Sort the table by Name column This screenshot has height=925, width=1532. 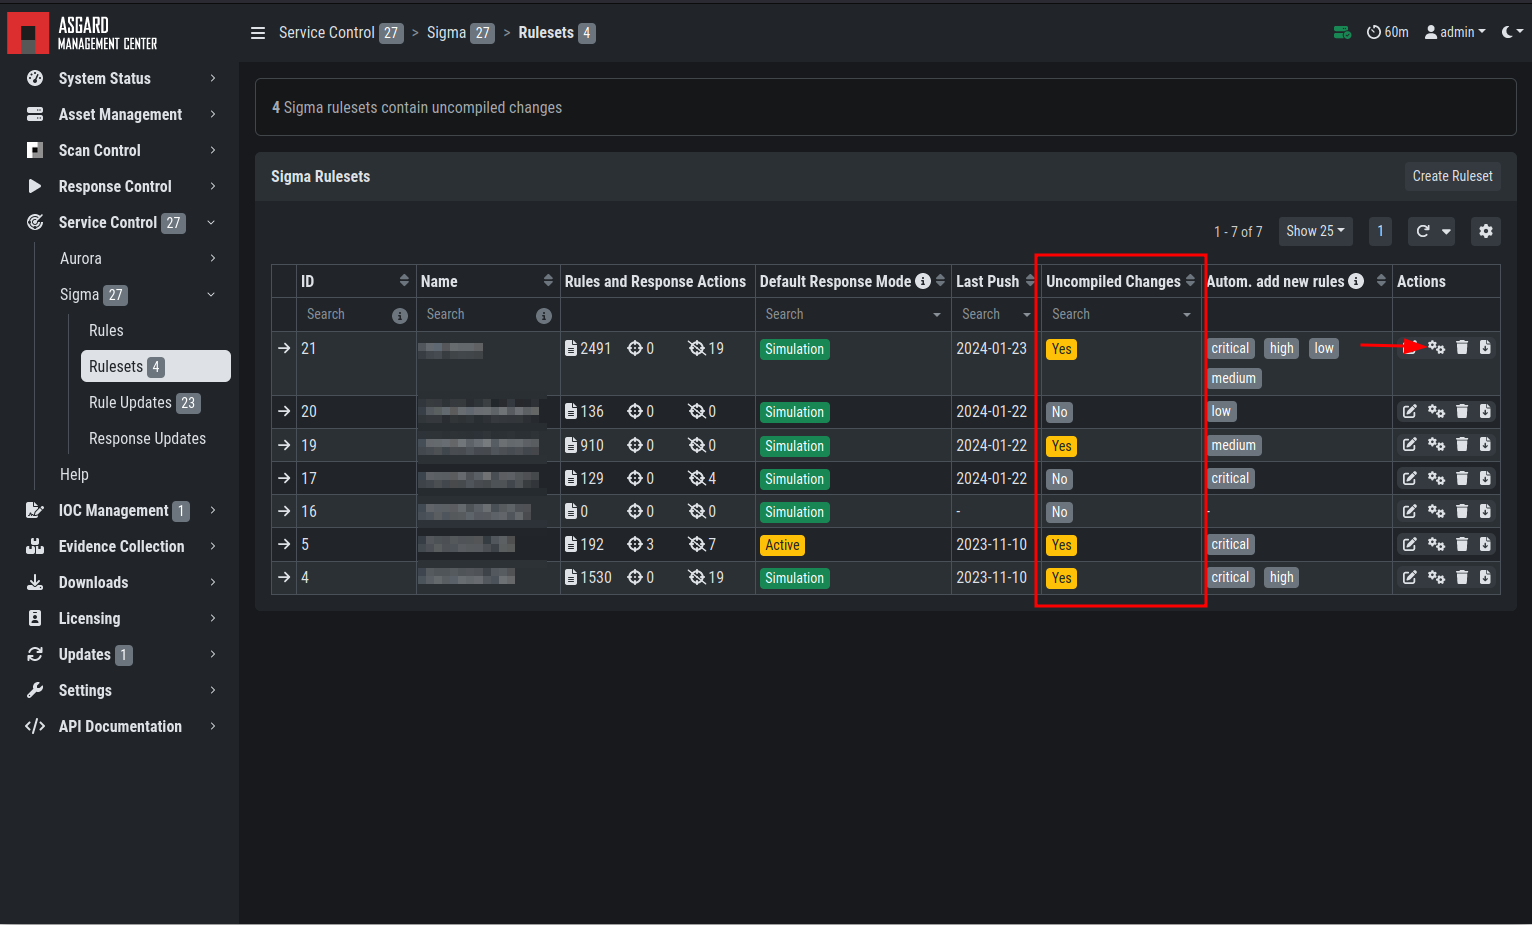click(x=548, y=281)
